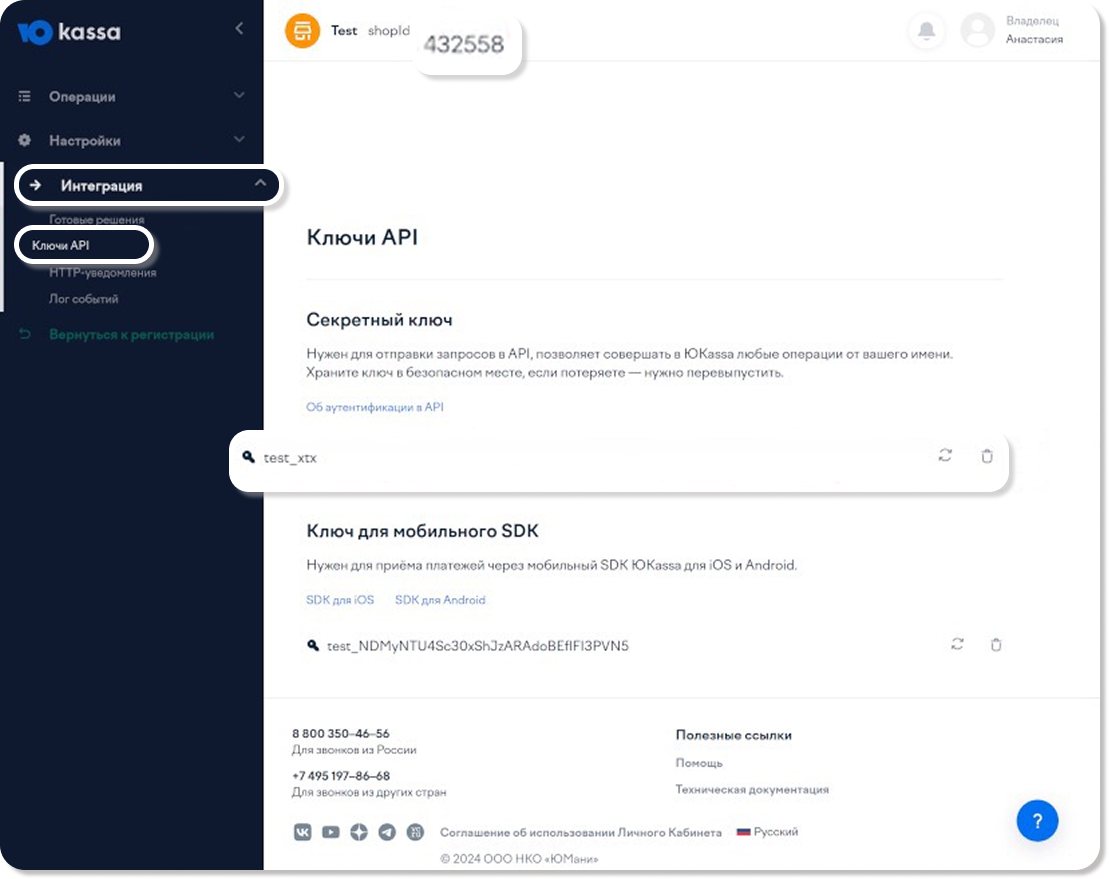The height and width of the screenshot is (879, 1109).
Task: Click the orange Test shop icon
Action: coord(302,31)
